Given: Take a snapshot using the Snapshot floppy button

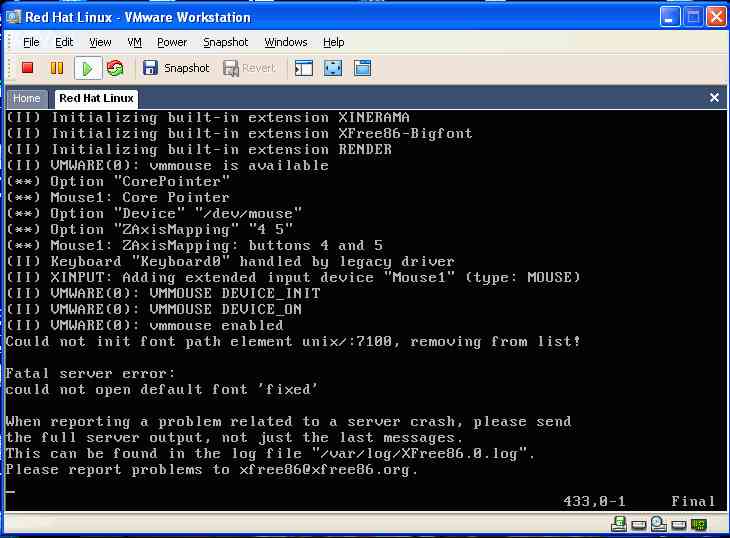Looking at the screenshot, I should pos(176,68).
